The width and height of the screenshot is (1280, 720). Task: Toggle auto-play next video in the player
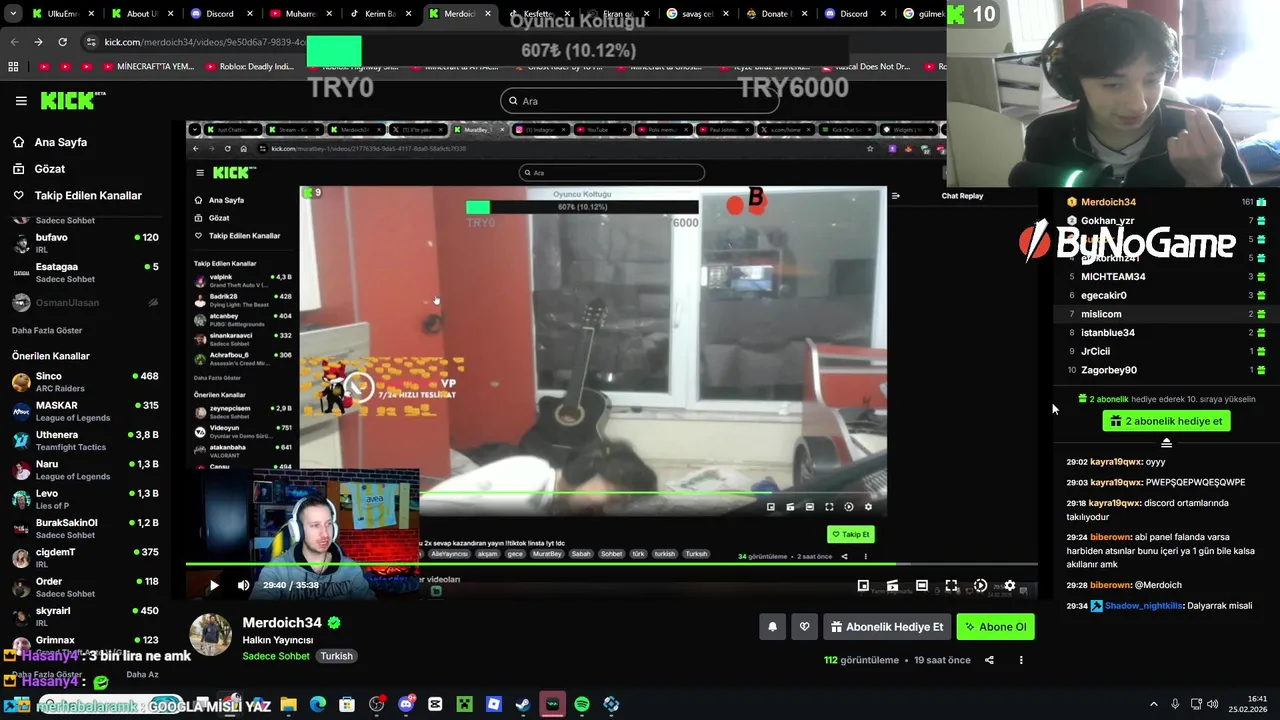980,585
